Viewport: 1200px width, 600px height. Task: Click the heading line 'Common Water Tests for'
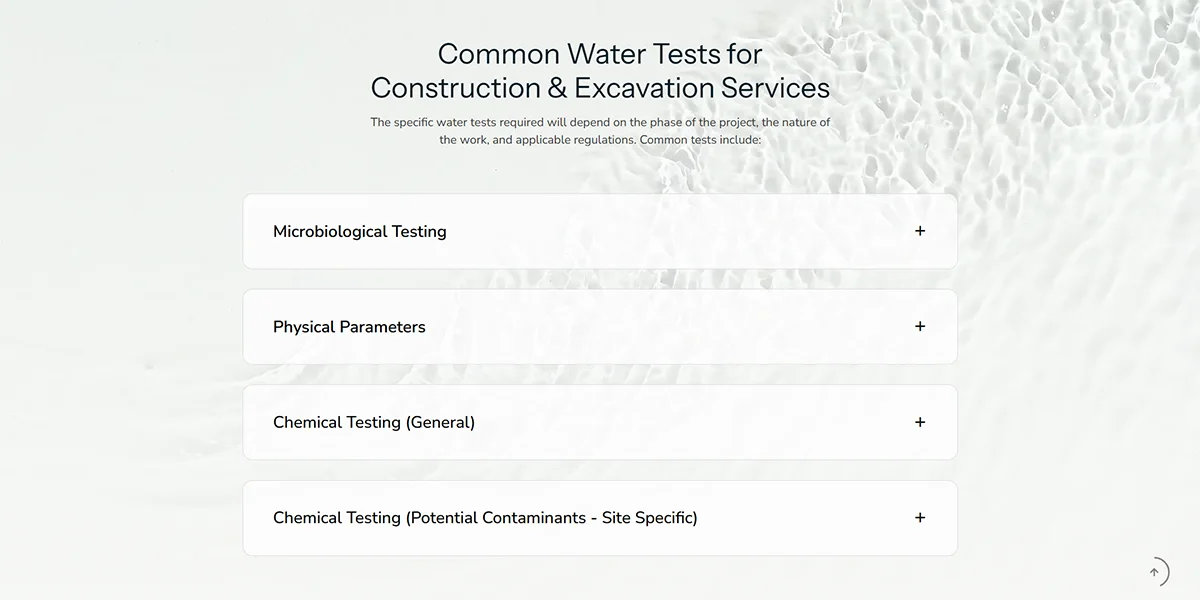click(600, 53)
